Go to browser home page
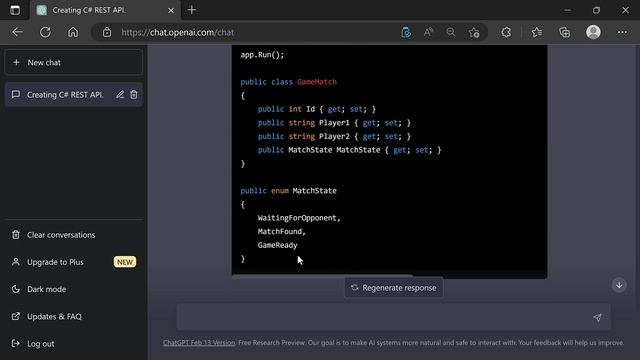 (x=73, y=32)
